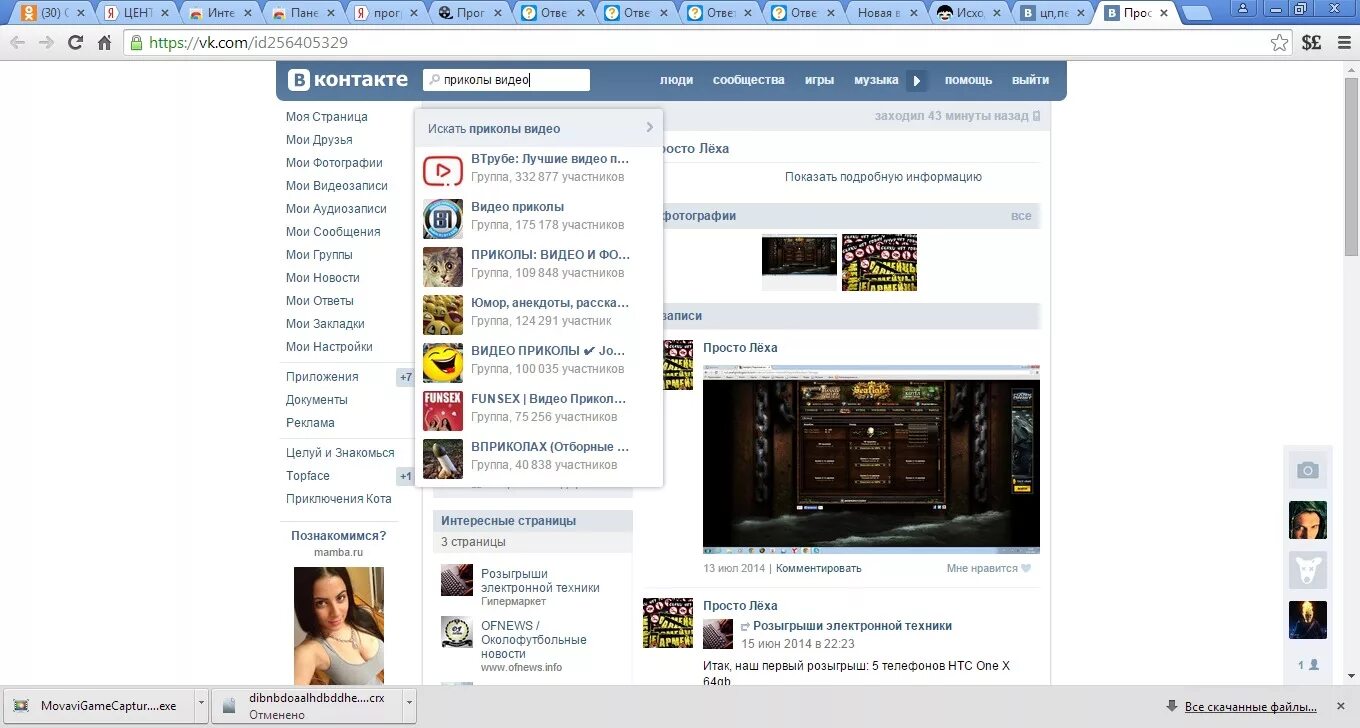Open second yellow-black photo thumbnail
The image size is (1360, 728).
point(879,262)
